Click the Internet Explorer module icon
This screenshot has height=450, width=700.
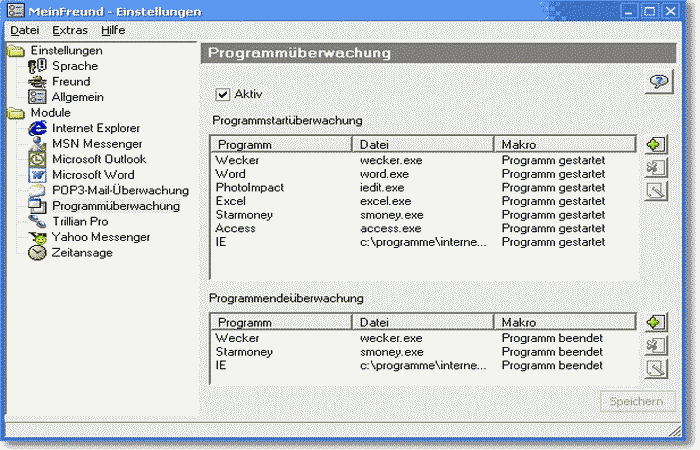tap(37, 128)
